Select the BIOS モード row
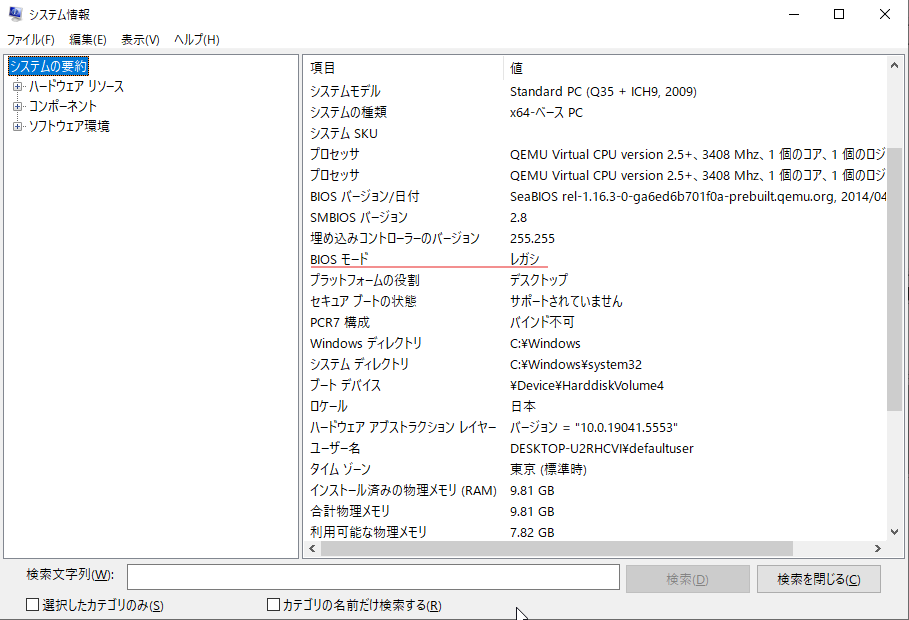 point(595,259)
